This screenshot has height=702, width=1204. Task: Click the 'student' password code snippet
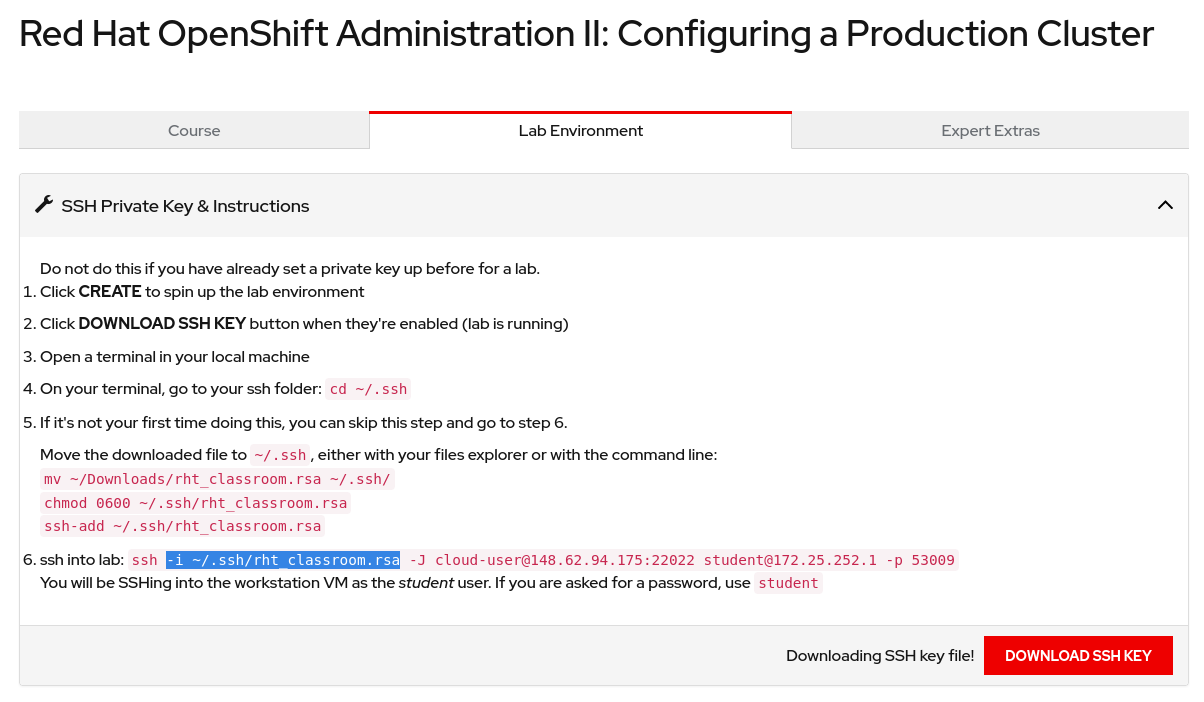click(788, 583)
